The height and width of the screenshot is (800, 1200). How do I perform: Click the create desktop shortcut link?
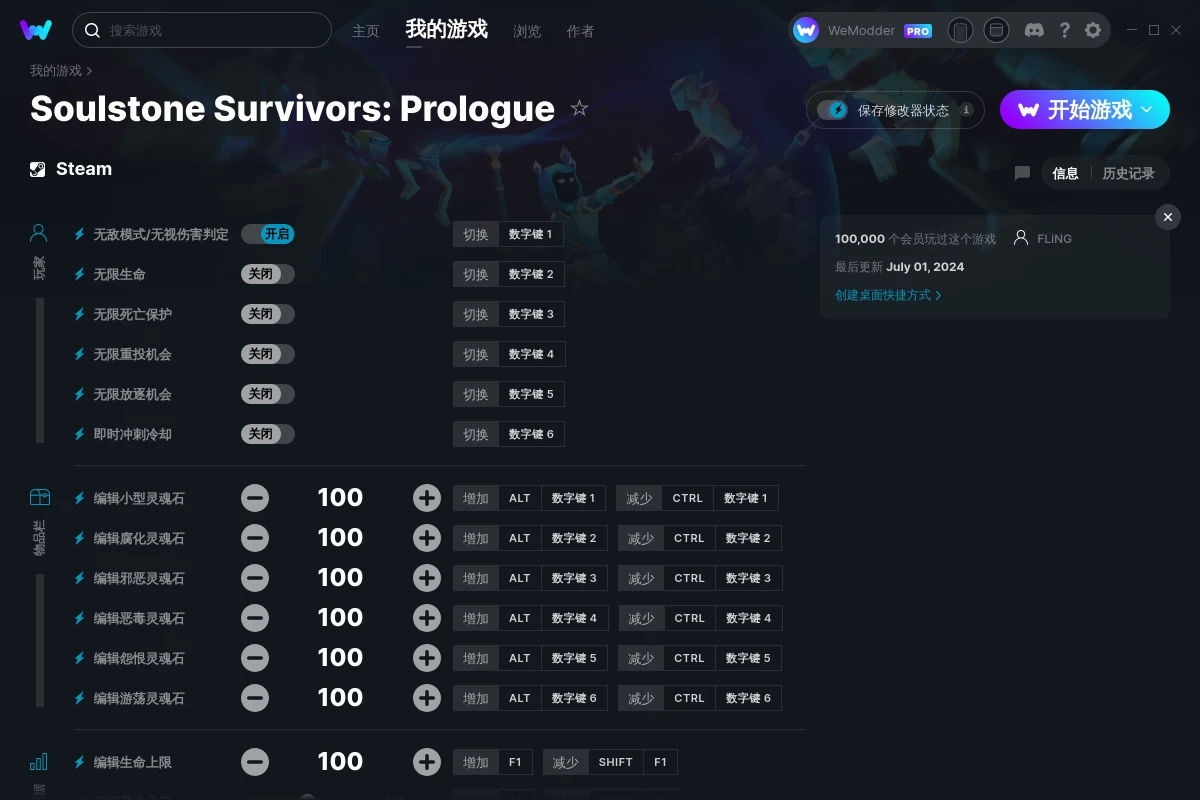[888, 295]
